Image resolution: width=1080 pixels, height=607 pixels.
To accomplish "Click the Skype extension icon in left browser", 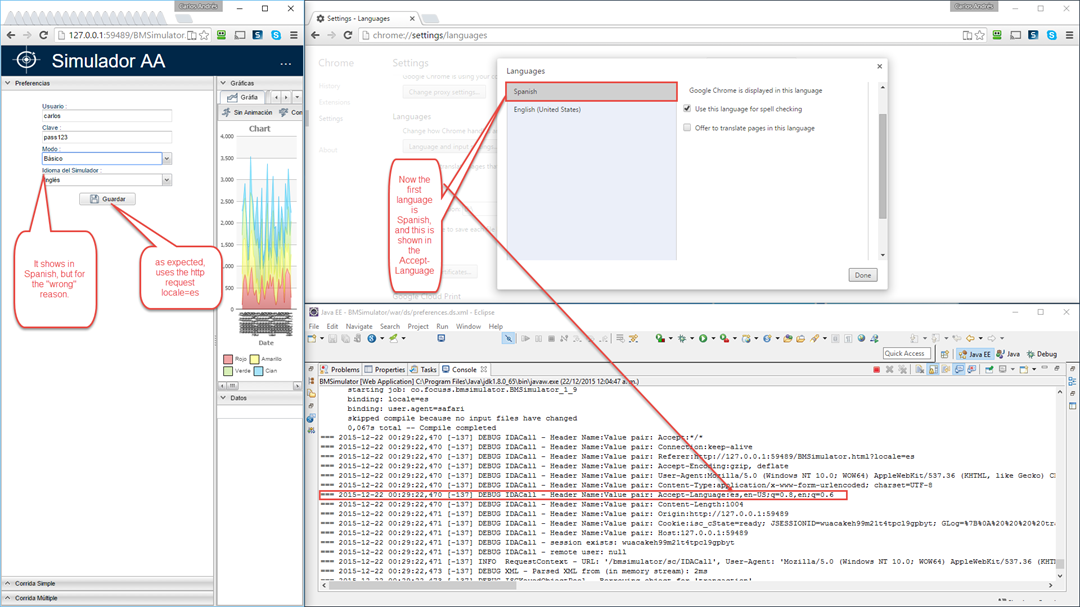I will click(276, 35).
